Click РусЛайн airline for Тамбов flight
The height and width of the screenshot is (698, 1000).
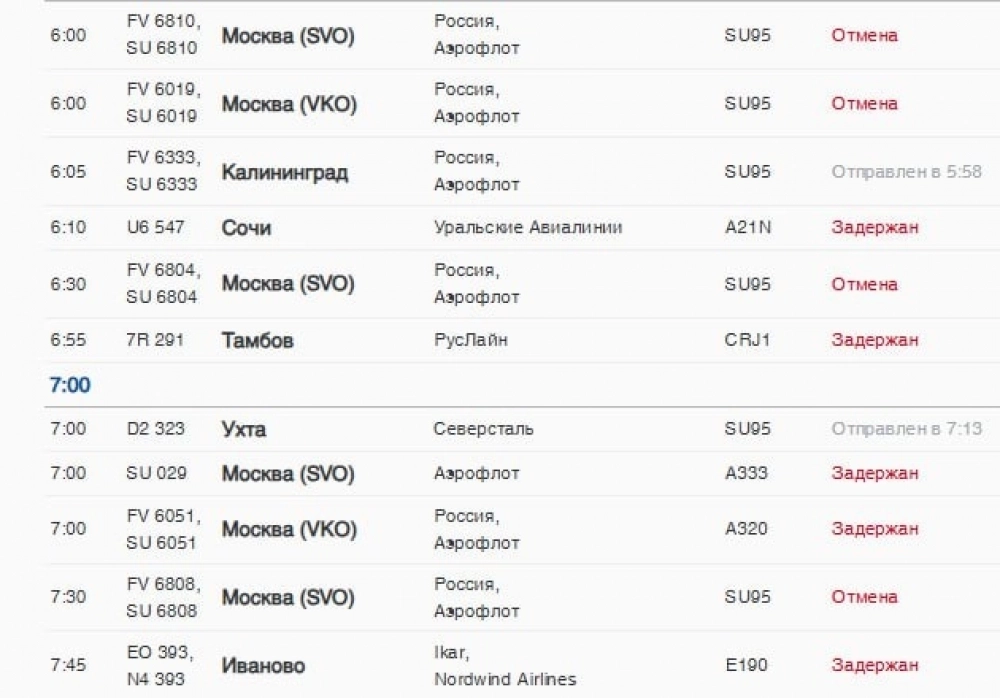pos(471,339)
